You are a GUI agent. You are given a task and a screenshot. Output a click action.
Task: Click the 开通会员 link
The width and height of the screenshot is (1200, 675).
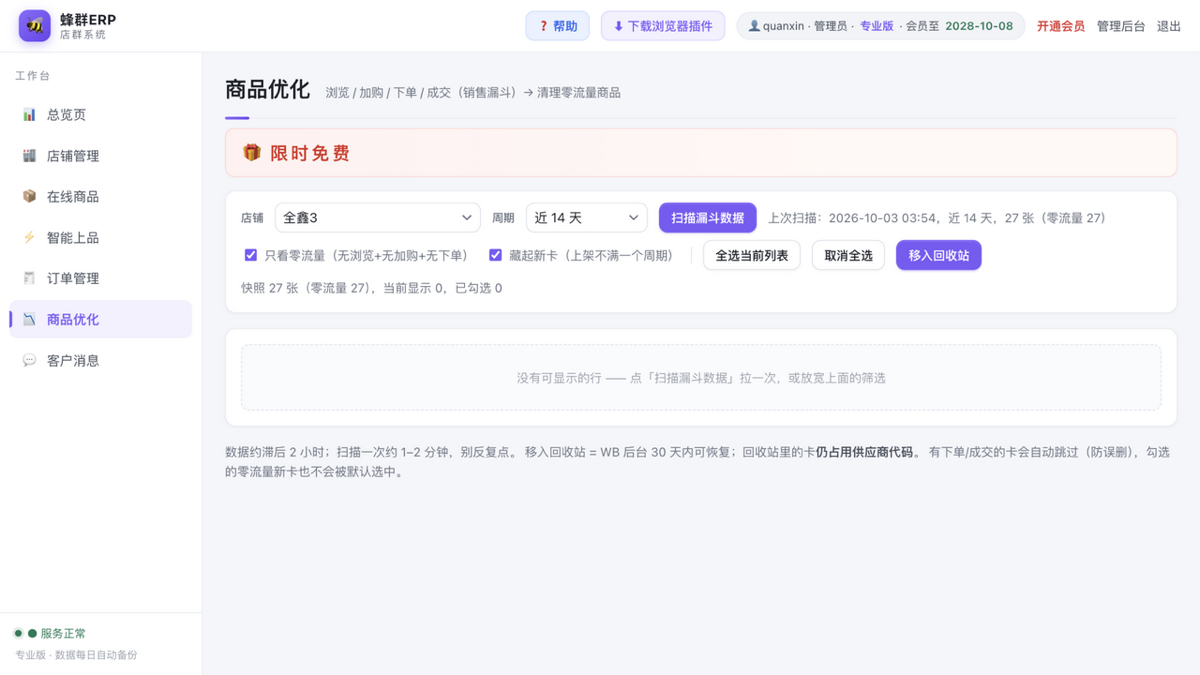tap(1061, 26)
